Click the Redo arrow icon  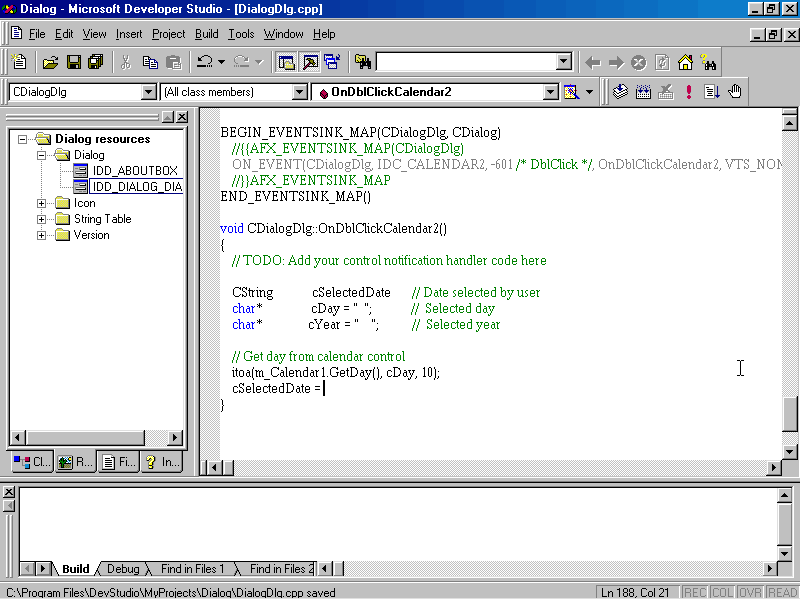pos(241,62)
